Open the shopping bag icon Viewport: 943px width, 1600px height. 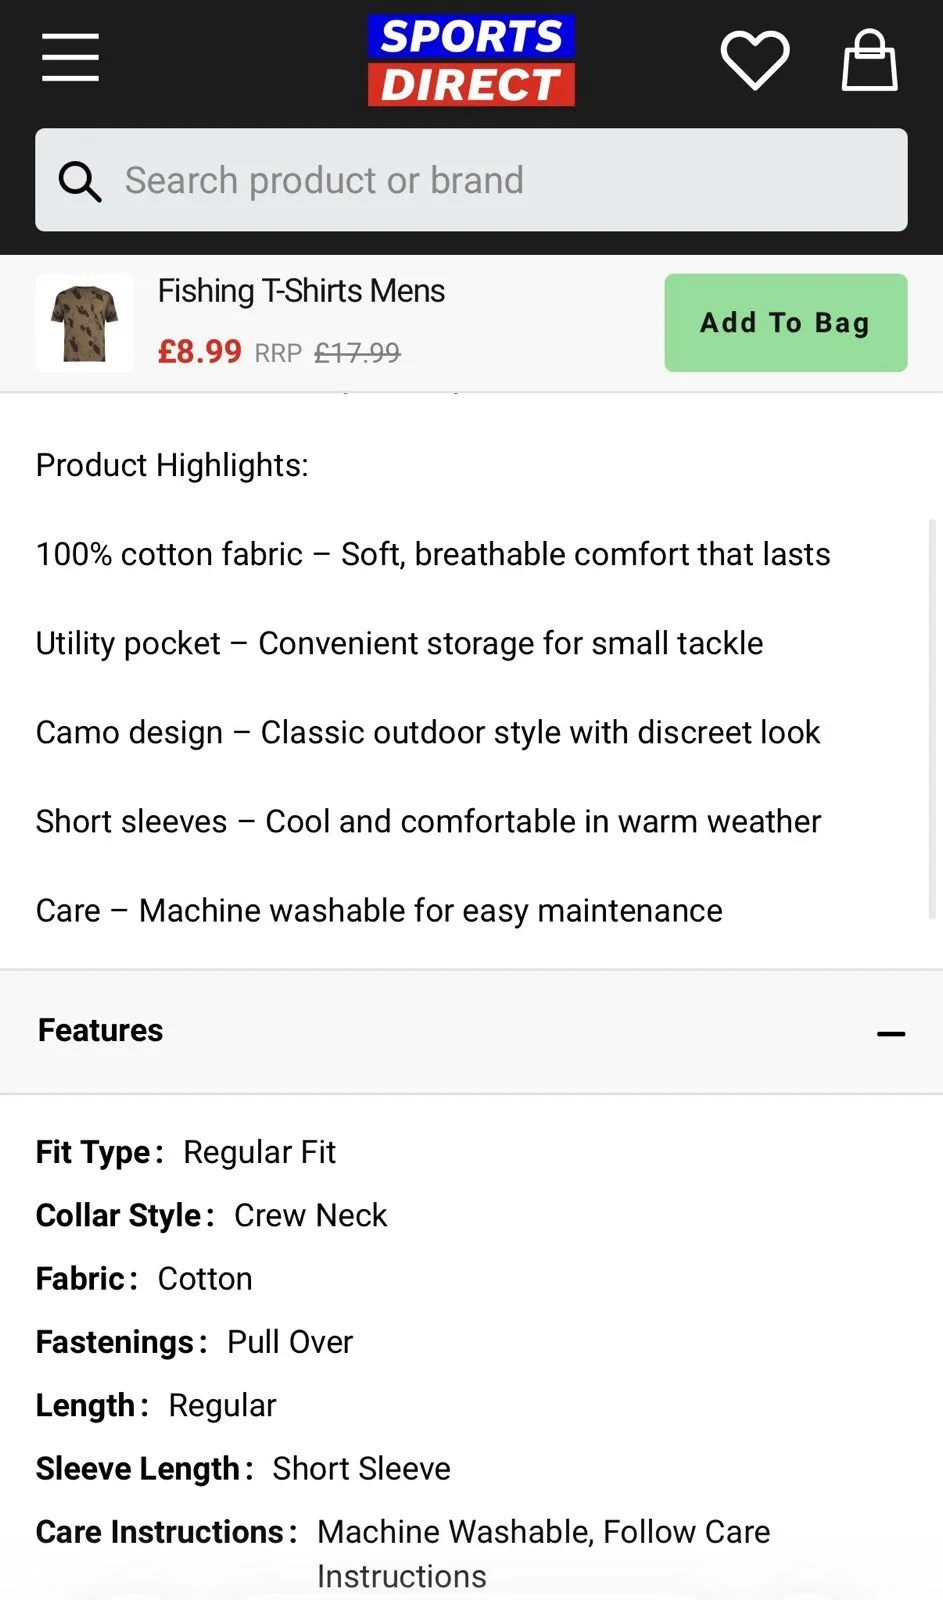(x=869, y=60)
